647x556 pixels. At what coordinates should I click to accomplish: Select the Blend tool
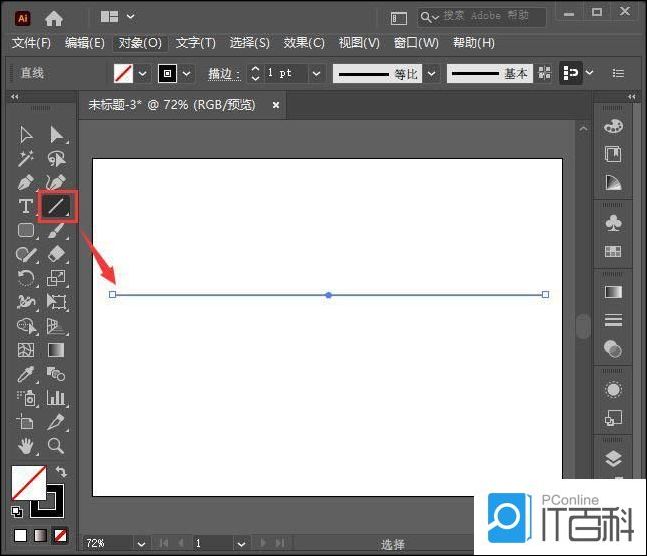pyautogui.click(x=56, y=374)
